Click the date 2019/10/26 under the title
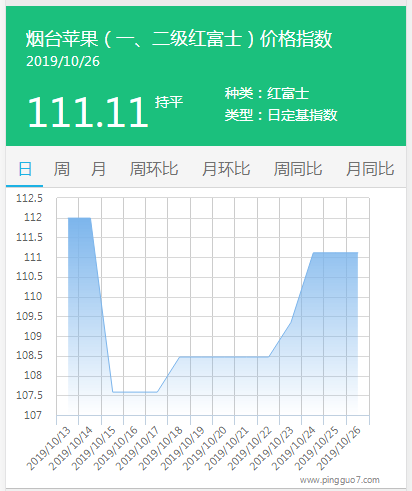The width and height of the screenshot is (412, 491). 63,61
